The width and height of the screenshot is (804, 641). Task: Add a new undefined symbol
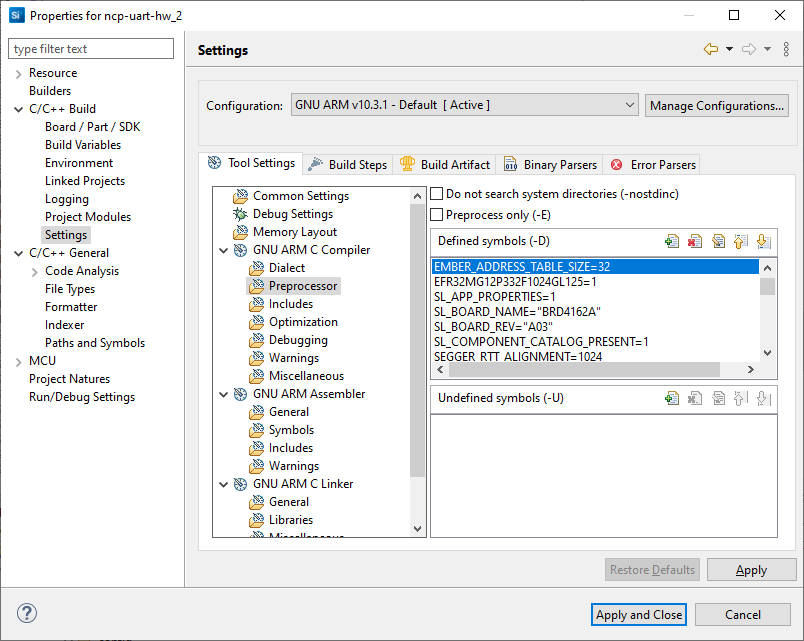tap(672, 397)
